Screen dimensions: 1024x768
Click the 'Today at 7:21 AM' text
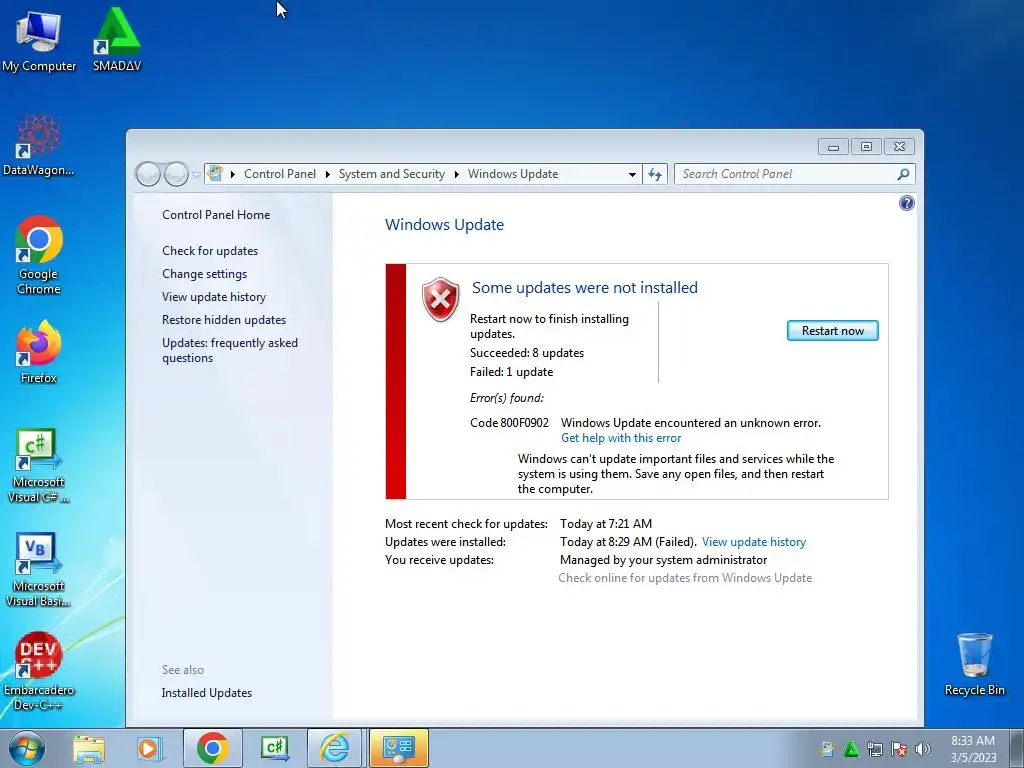tap(606, 524)
